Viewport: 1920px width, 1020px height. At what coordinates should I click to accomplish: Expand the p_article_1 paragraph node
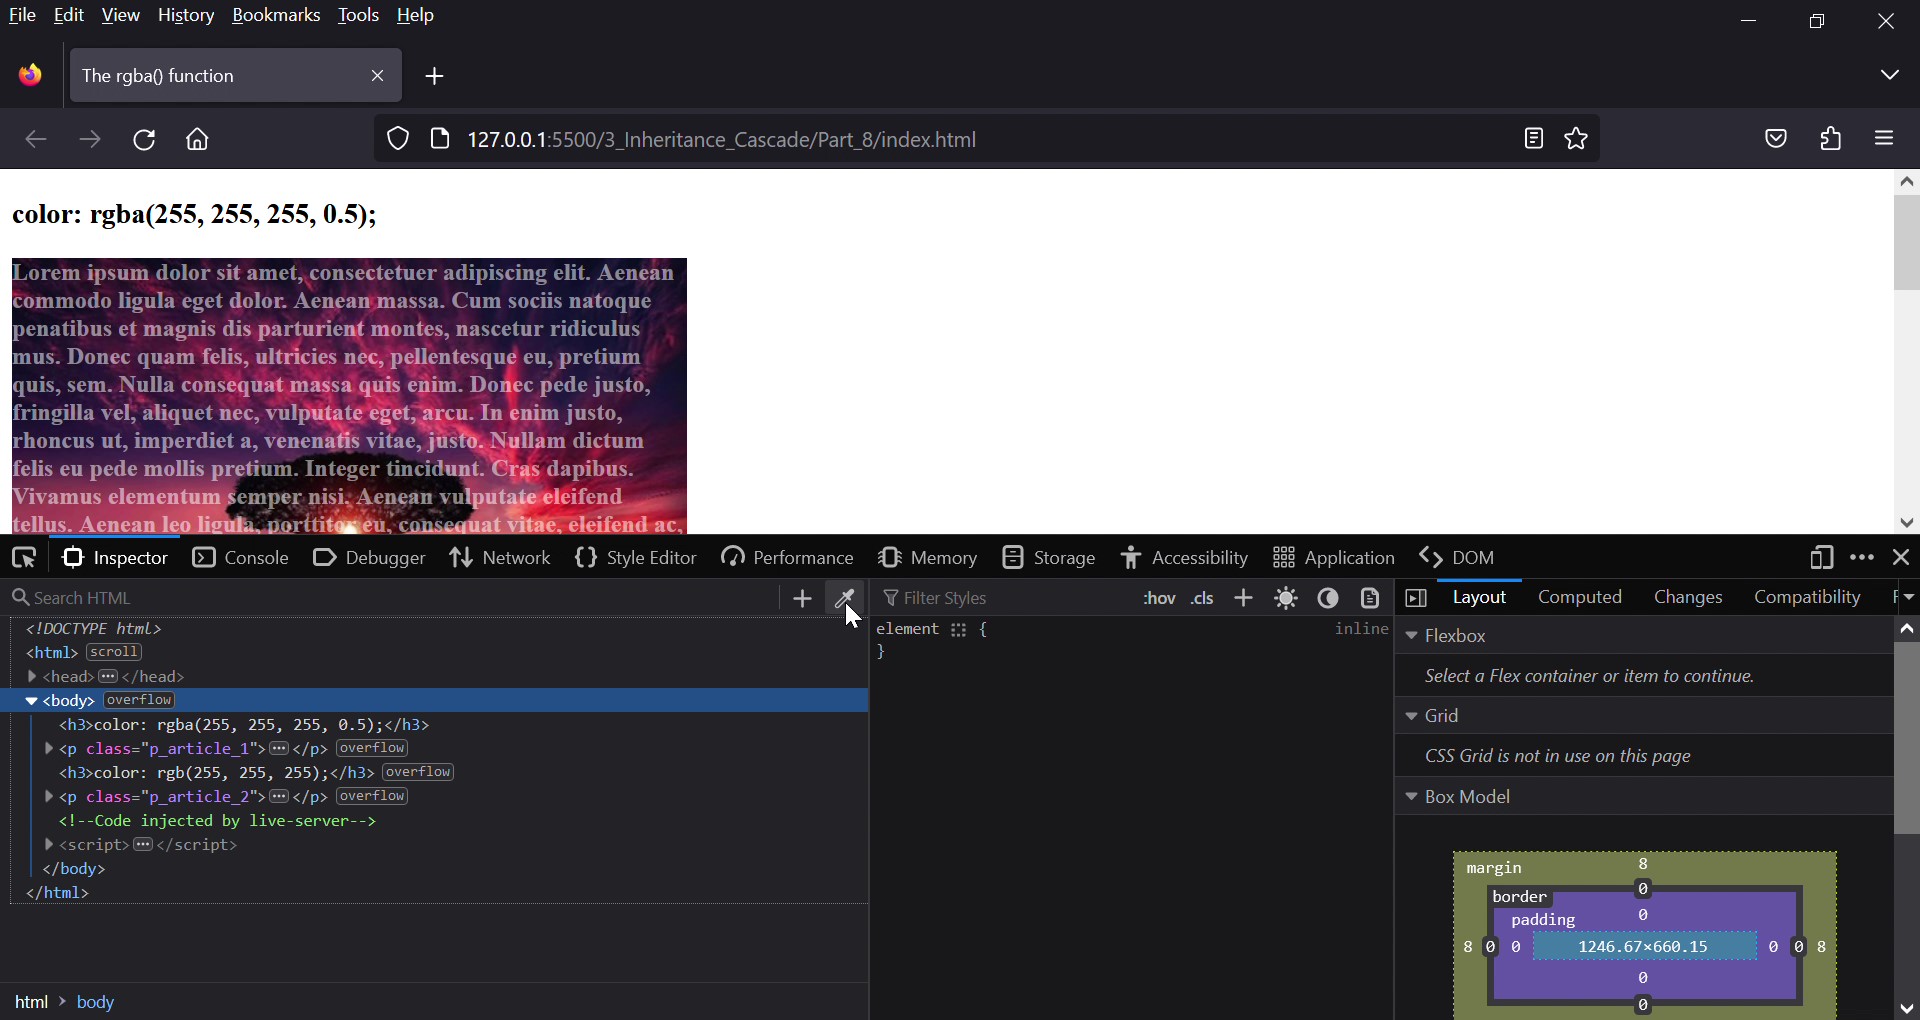click(49, 749)
